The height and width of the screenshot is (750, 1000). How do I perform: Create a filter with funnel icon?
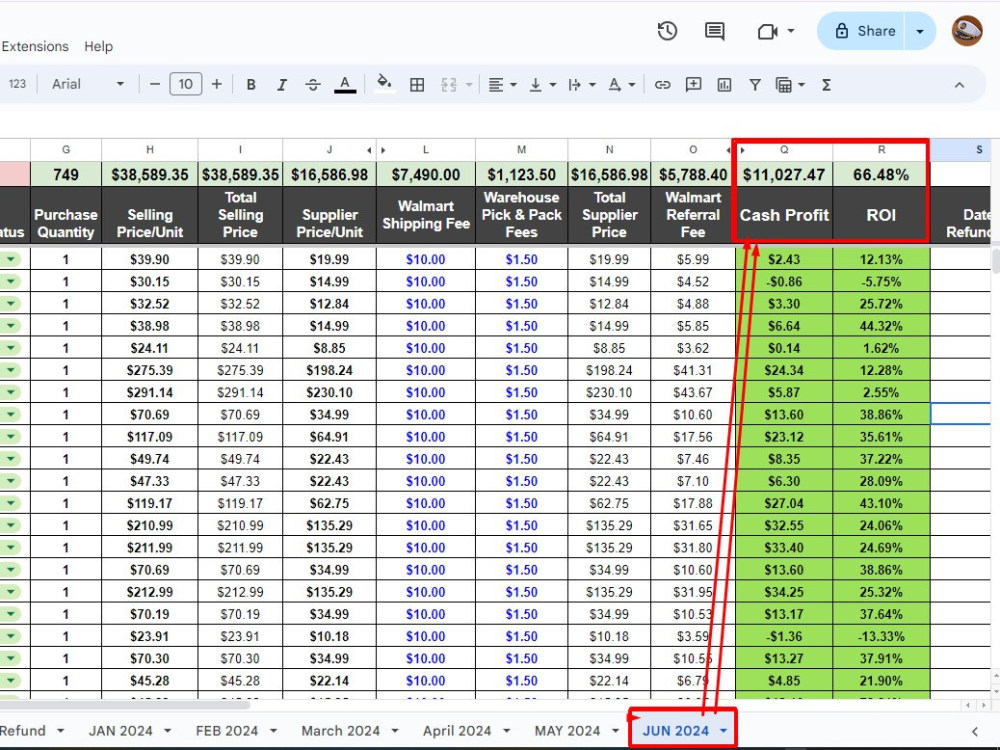pyautogui.click(x=754, y=84)
